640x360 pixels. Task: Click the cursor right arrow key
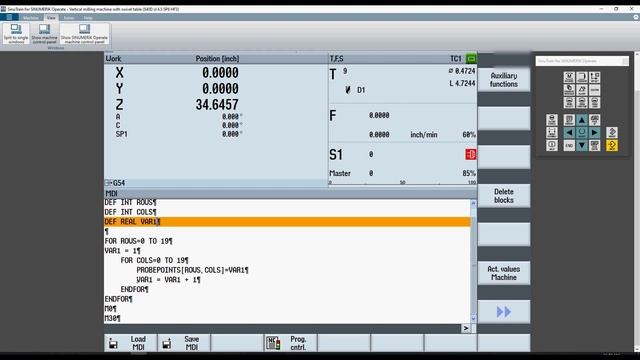[x=595, y=133]
